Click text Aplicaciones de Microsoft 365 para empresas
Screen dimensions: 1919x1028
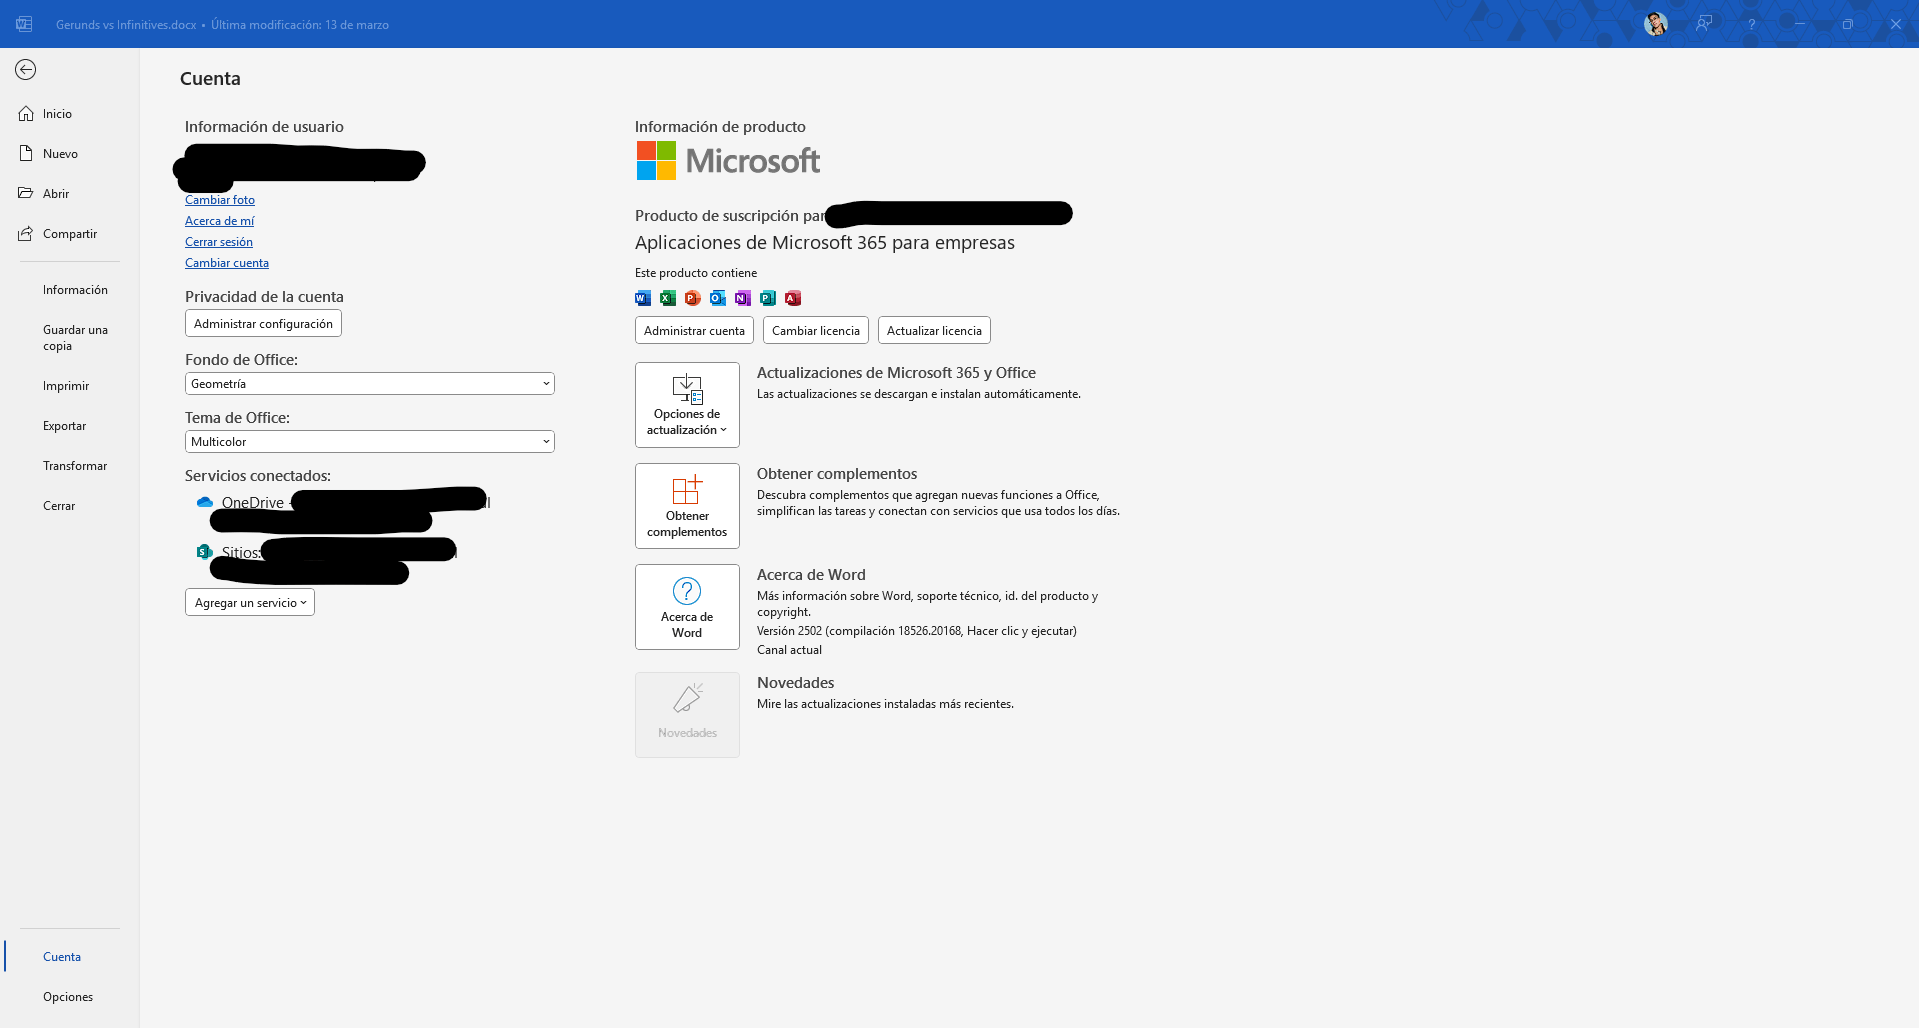[x=825, y=243]
